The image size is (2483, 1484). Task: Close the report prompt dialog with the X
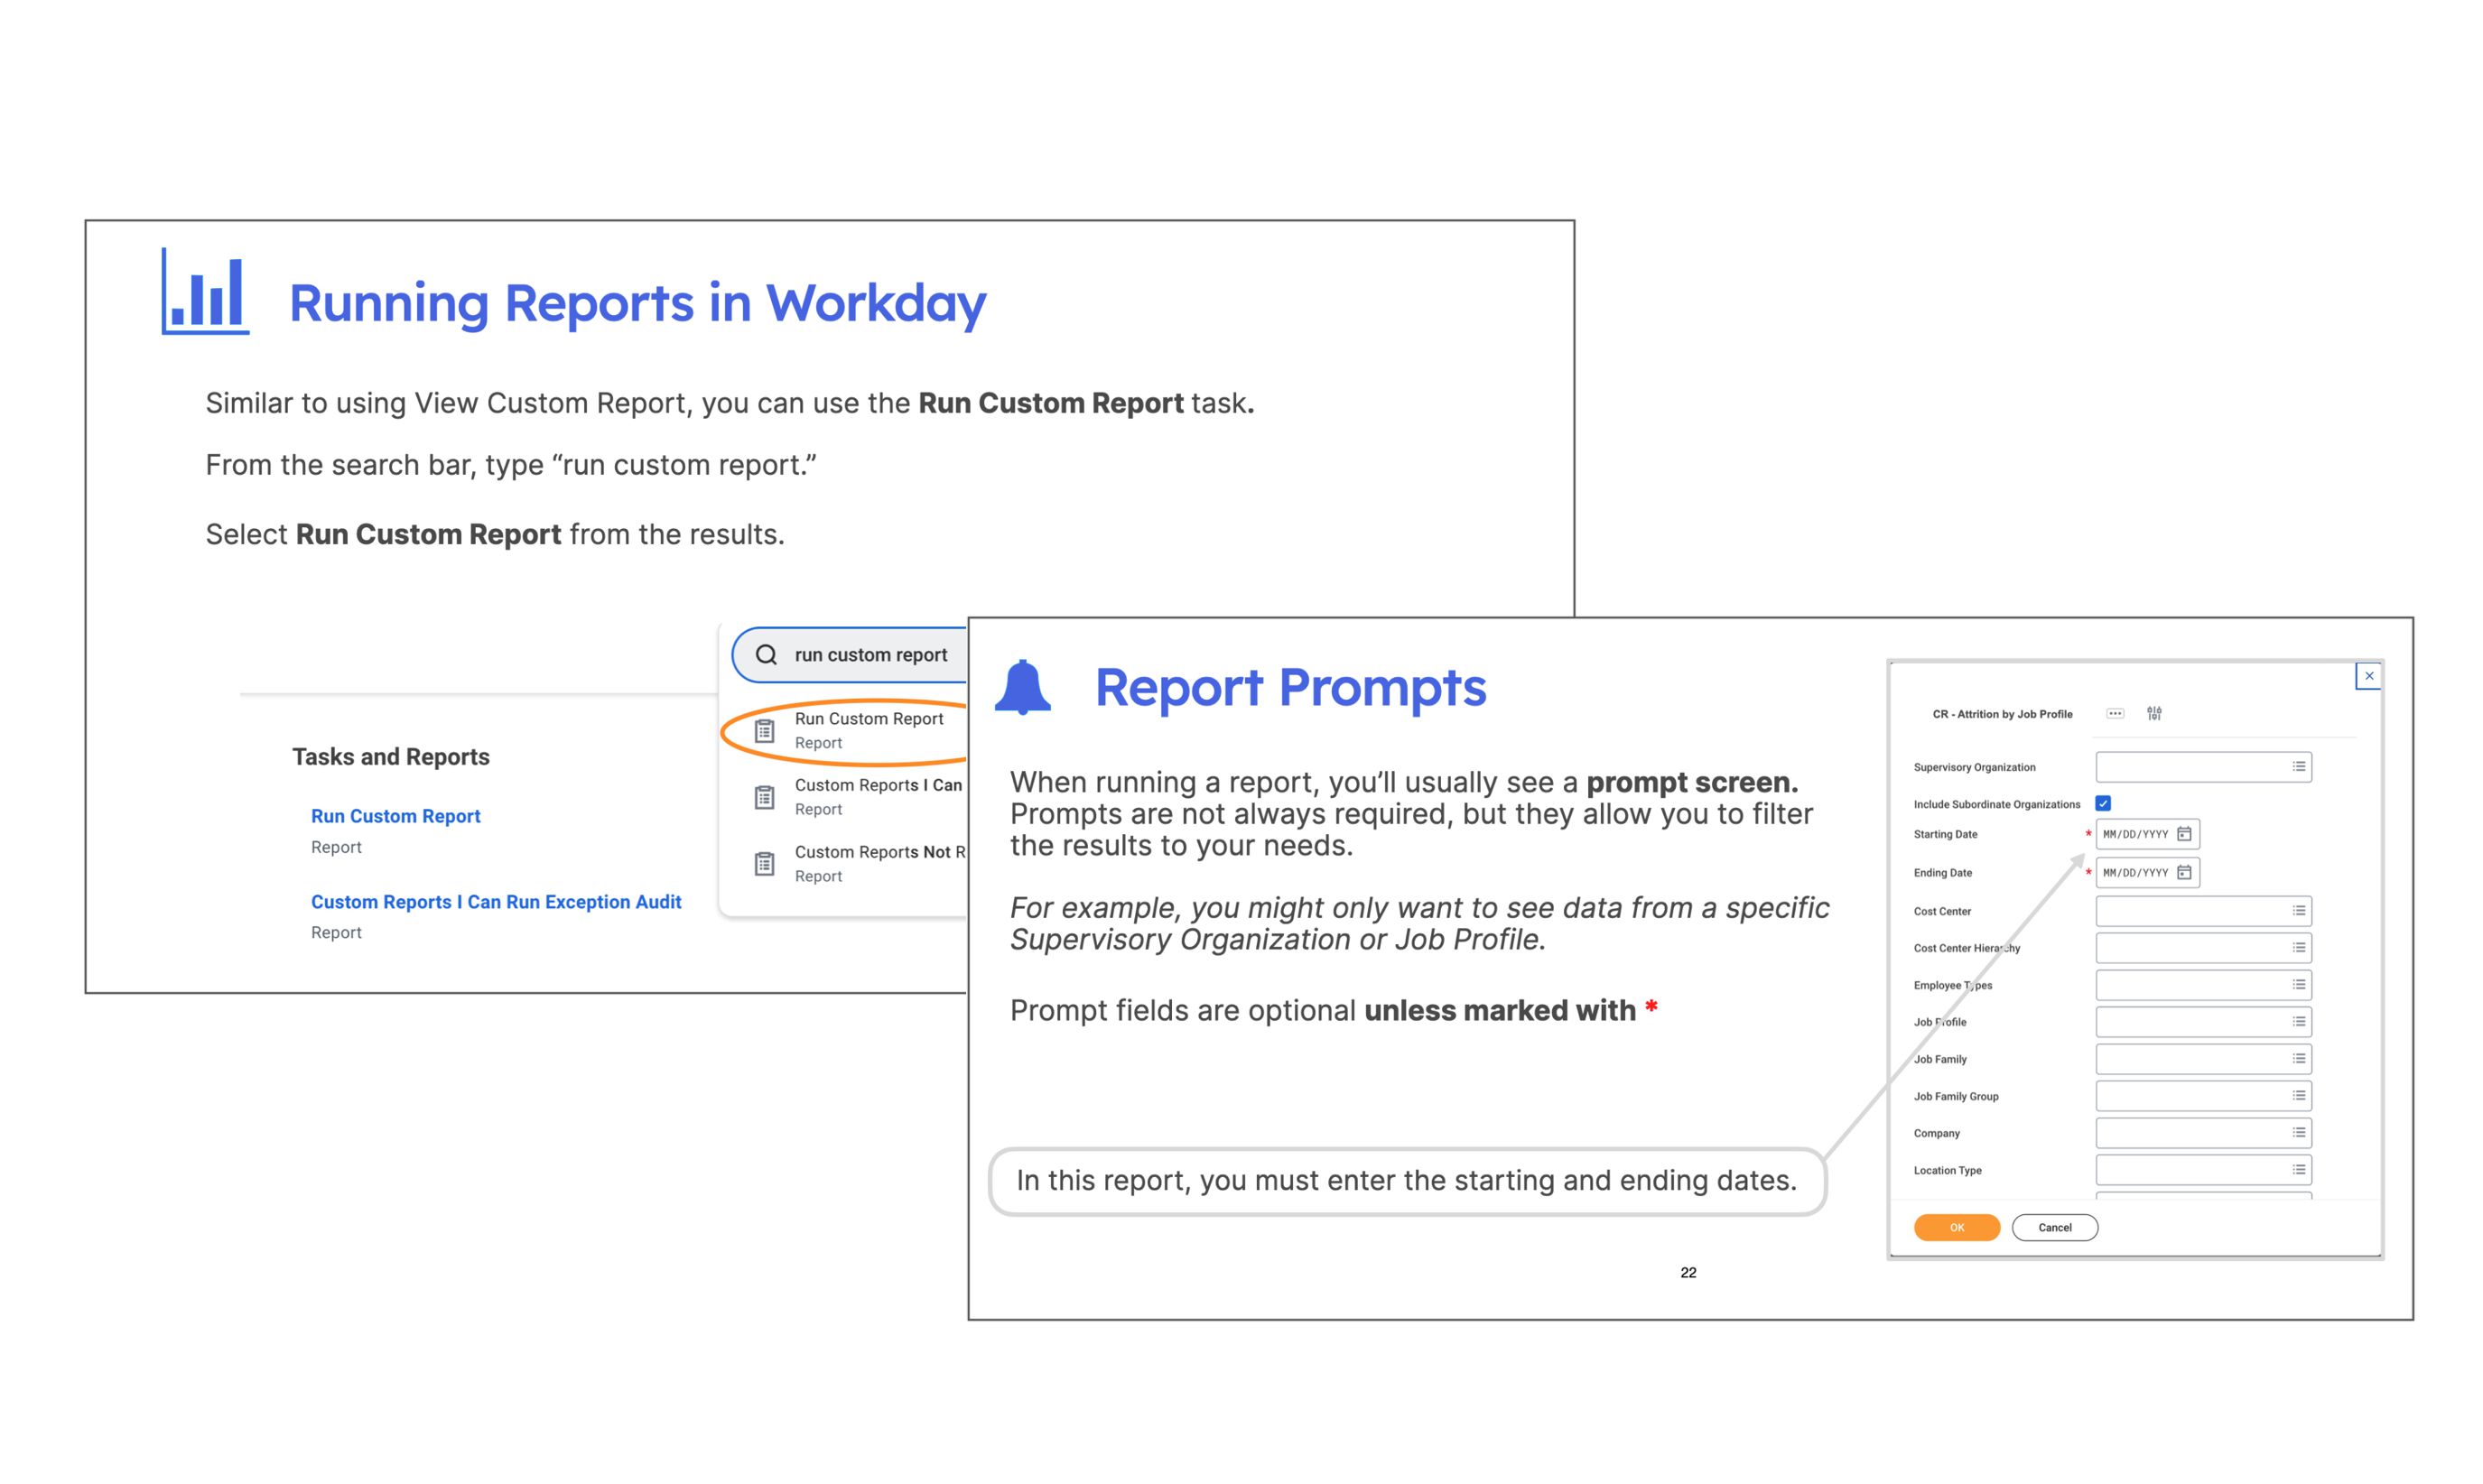point(2369,676)
